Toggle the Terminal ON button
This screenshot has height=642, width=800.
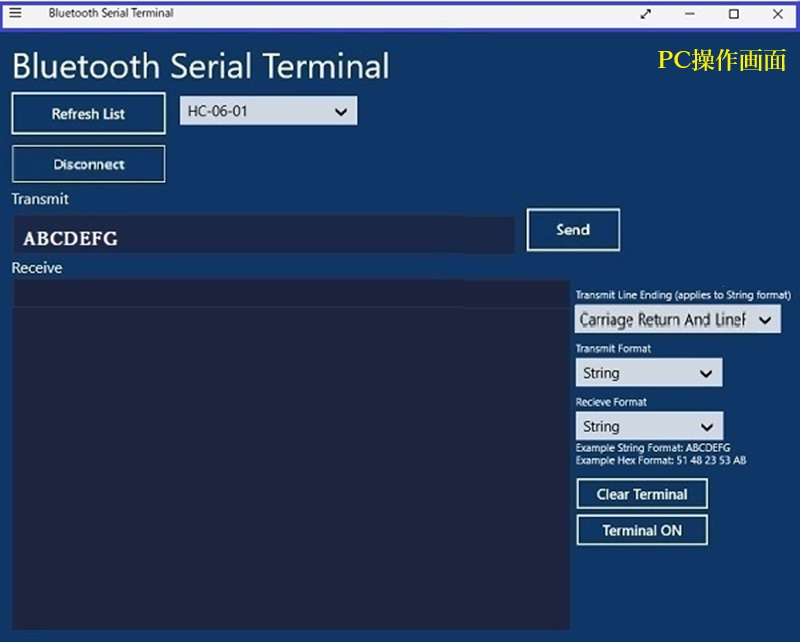point(642,531)
